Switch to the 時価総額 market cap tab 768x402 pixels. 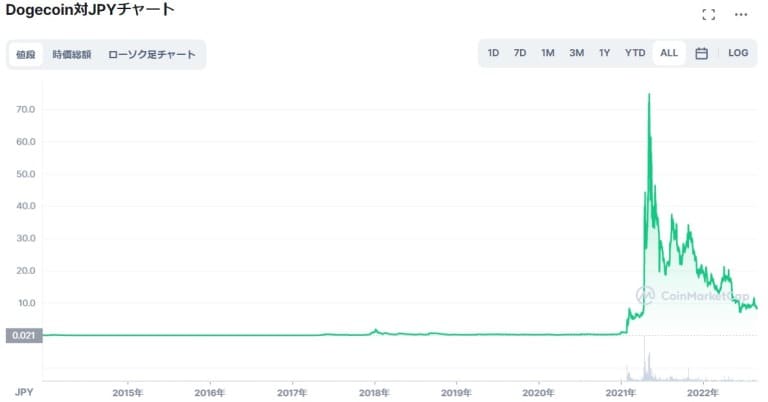click(72, 54)
